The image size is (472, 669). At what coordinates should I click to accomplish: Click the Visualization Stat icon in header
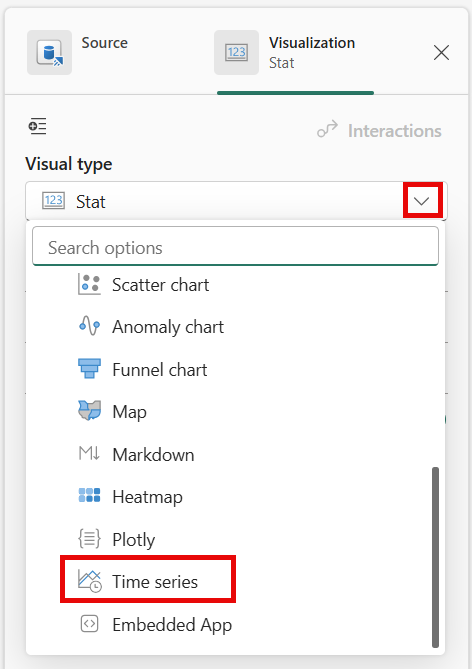coord(236,52)
